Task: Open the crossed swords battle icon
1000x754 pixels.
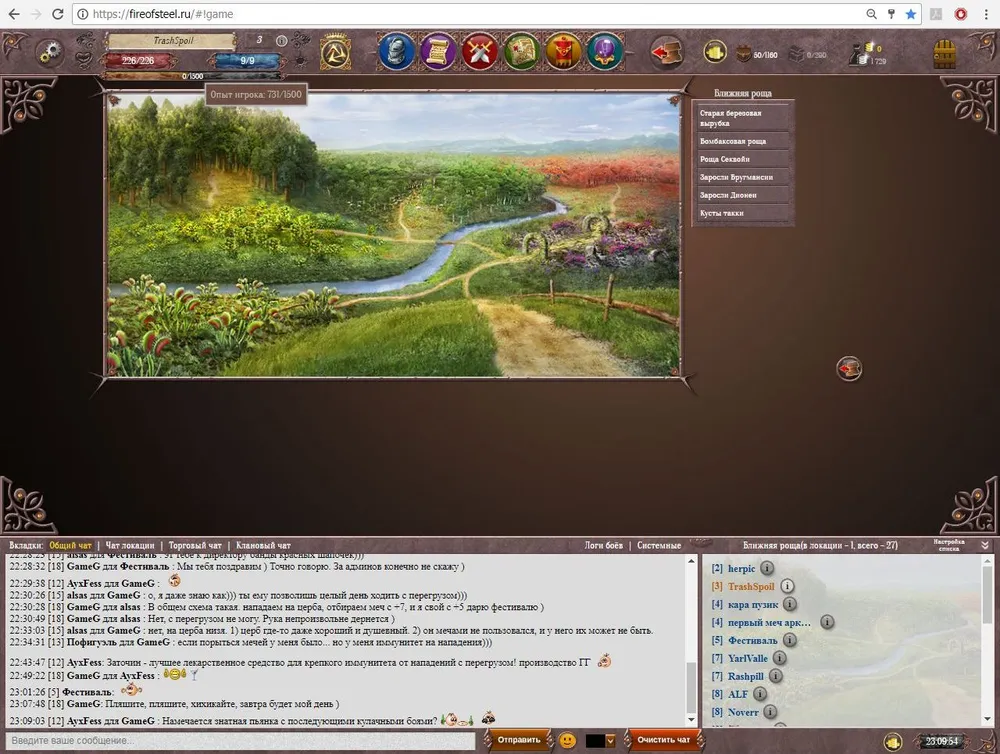Action: click(480, 51)
